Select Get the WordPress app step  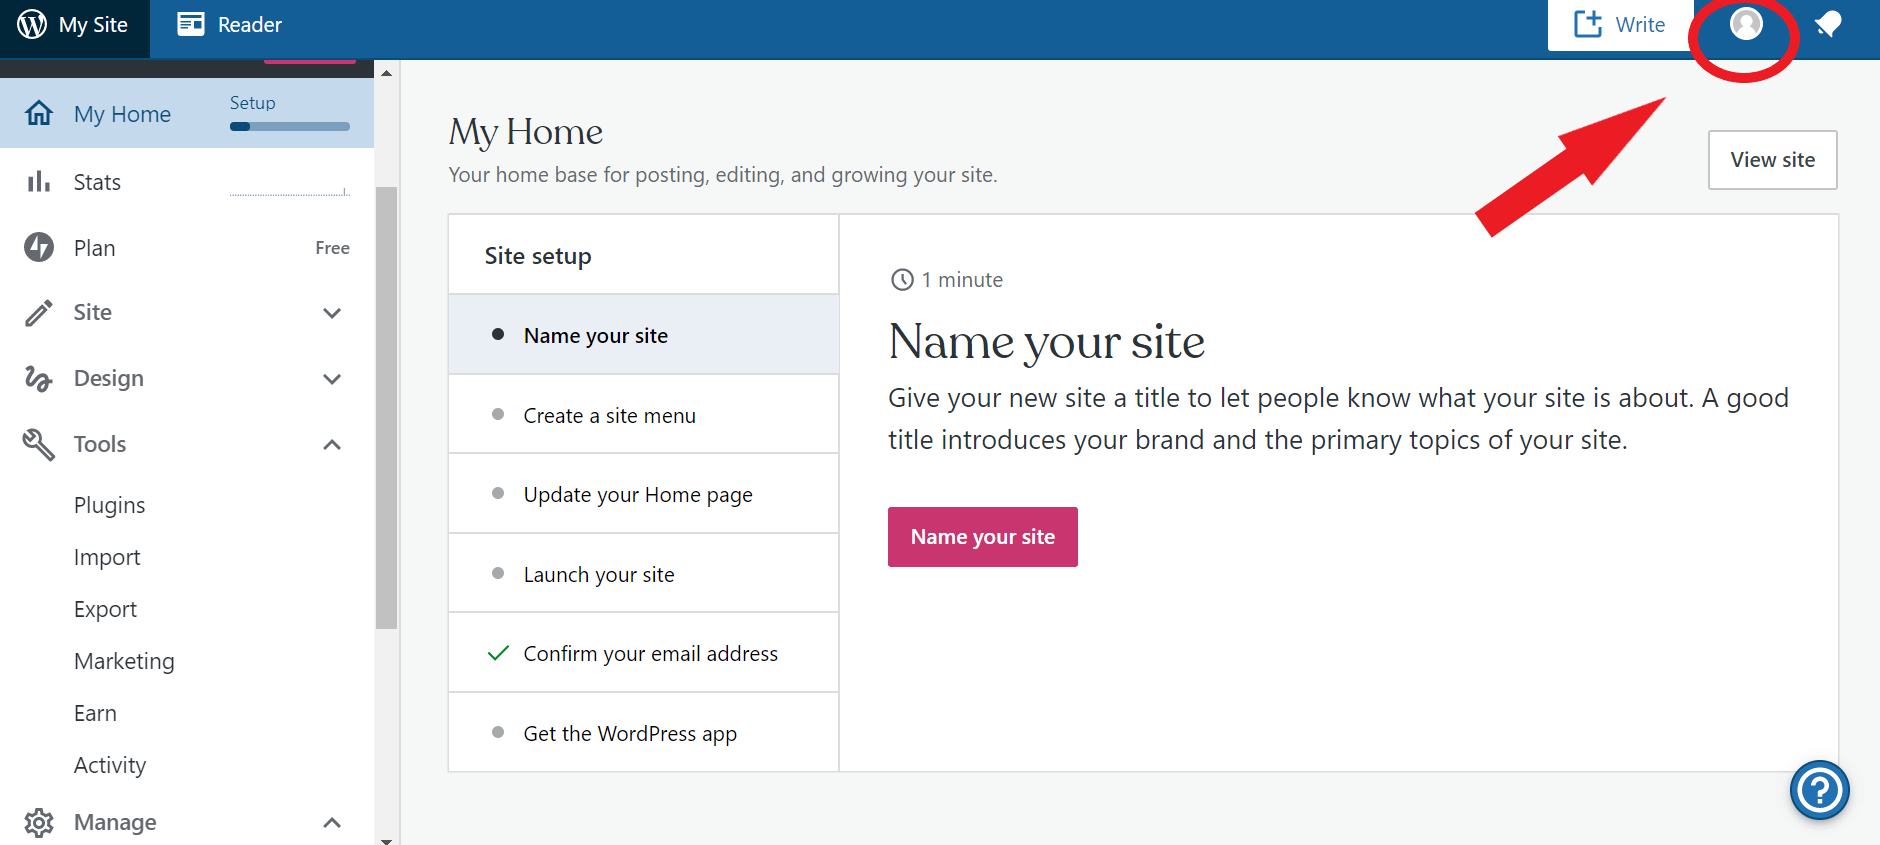(644, 733)
